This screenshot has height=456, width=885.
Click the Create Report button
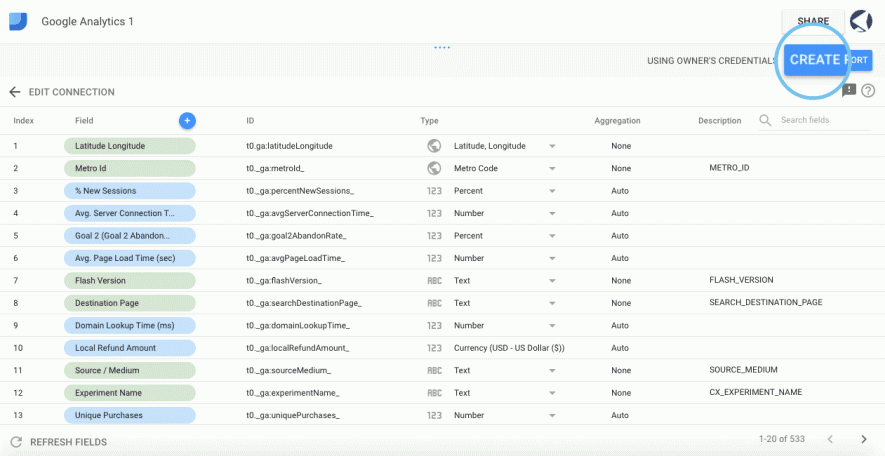pyautogui.click(x=828, y=60)
